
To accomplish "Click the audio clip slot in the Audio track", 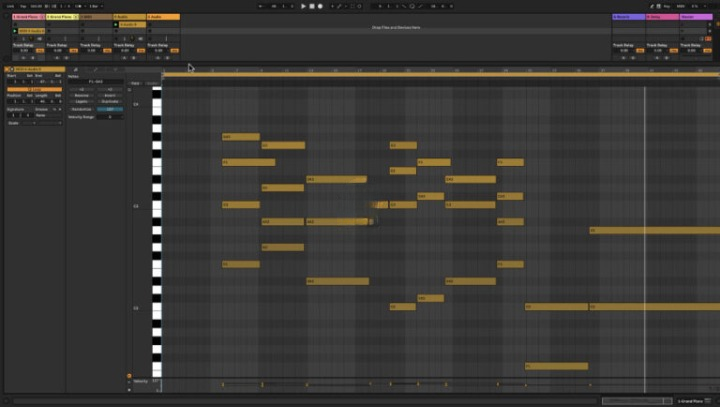I will click(x=132, y=24).
